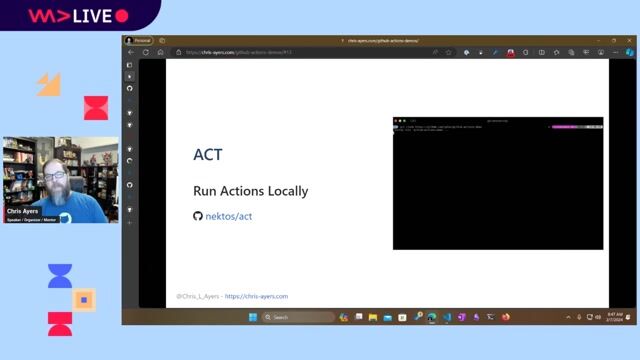This screenshot has width=640, height=360.
Task: Click the terminal demo recording on the slide
Action: pos(498,183)
